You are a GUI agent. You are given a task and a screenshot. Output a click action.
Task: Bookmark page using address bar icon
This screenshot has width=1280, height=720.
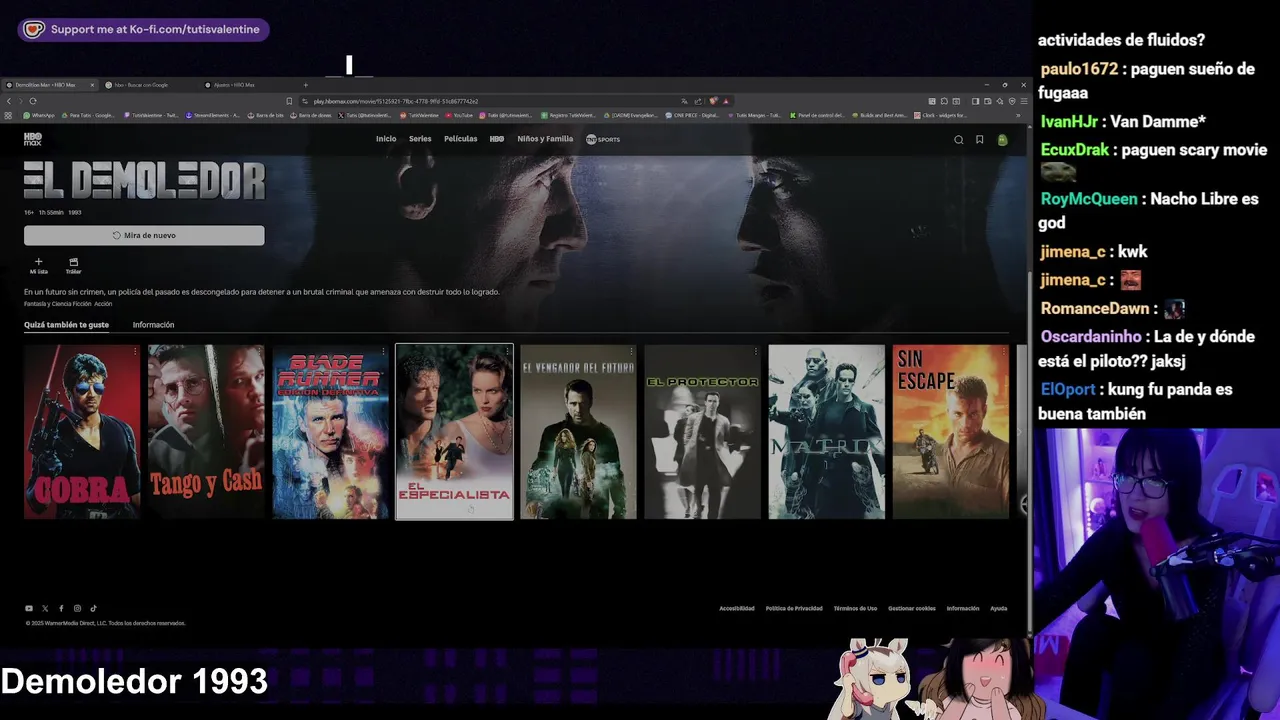pos(289,101)
